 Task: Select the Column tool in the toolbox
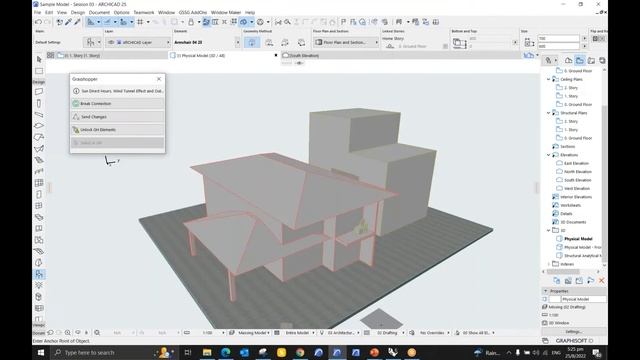tap(39, 103)
